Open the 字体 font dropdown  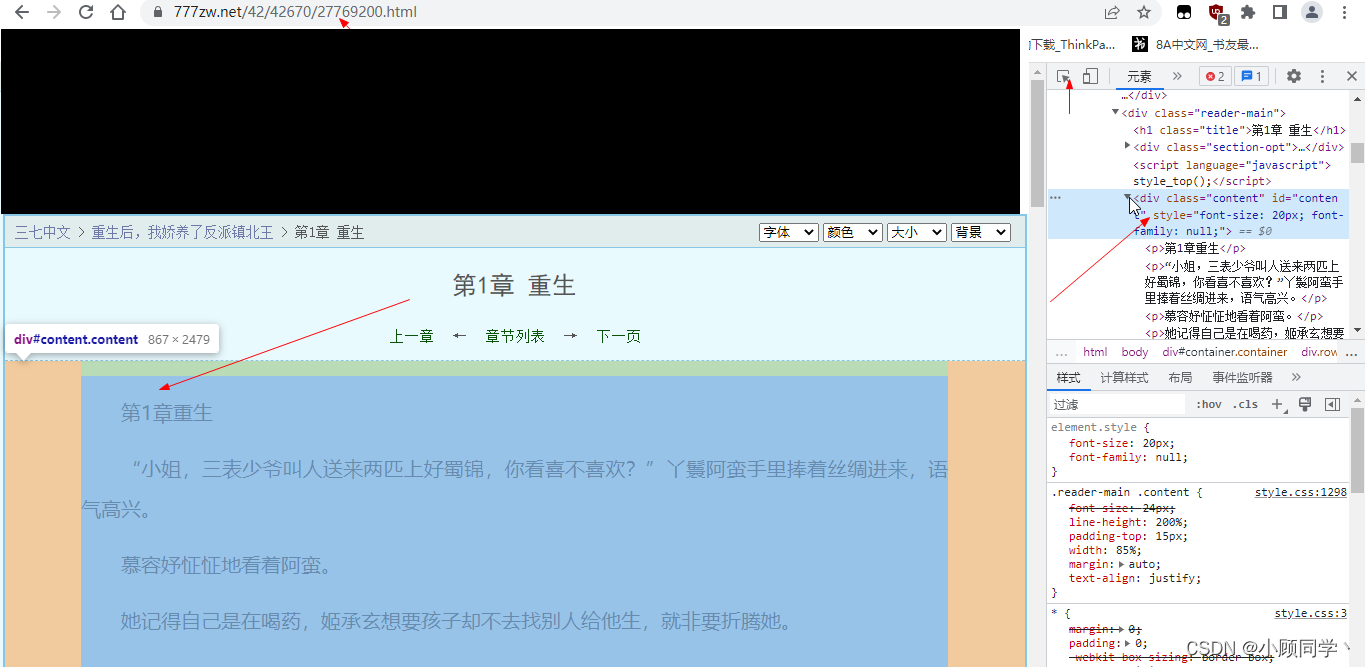789,232
